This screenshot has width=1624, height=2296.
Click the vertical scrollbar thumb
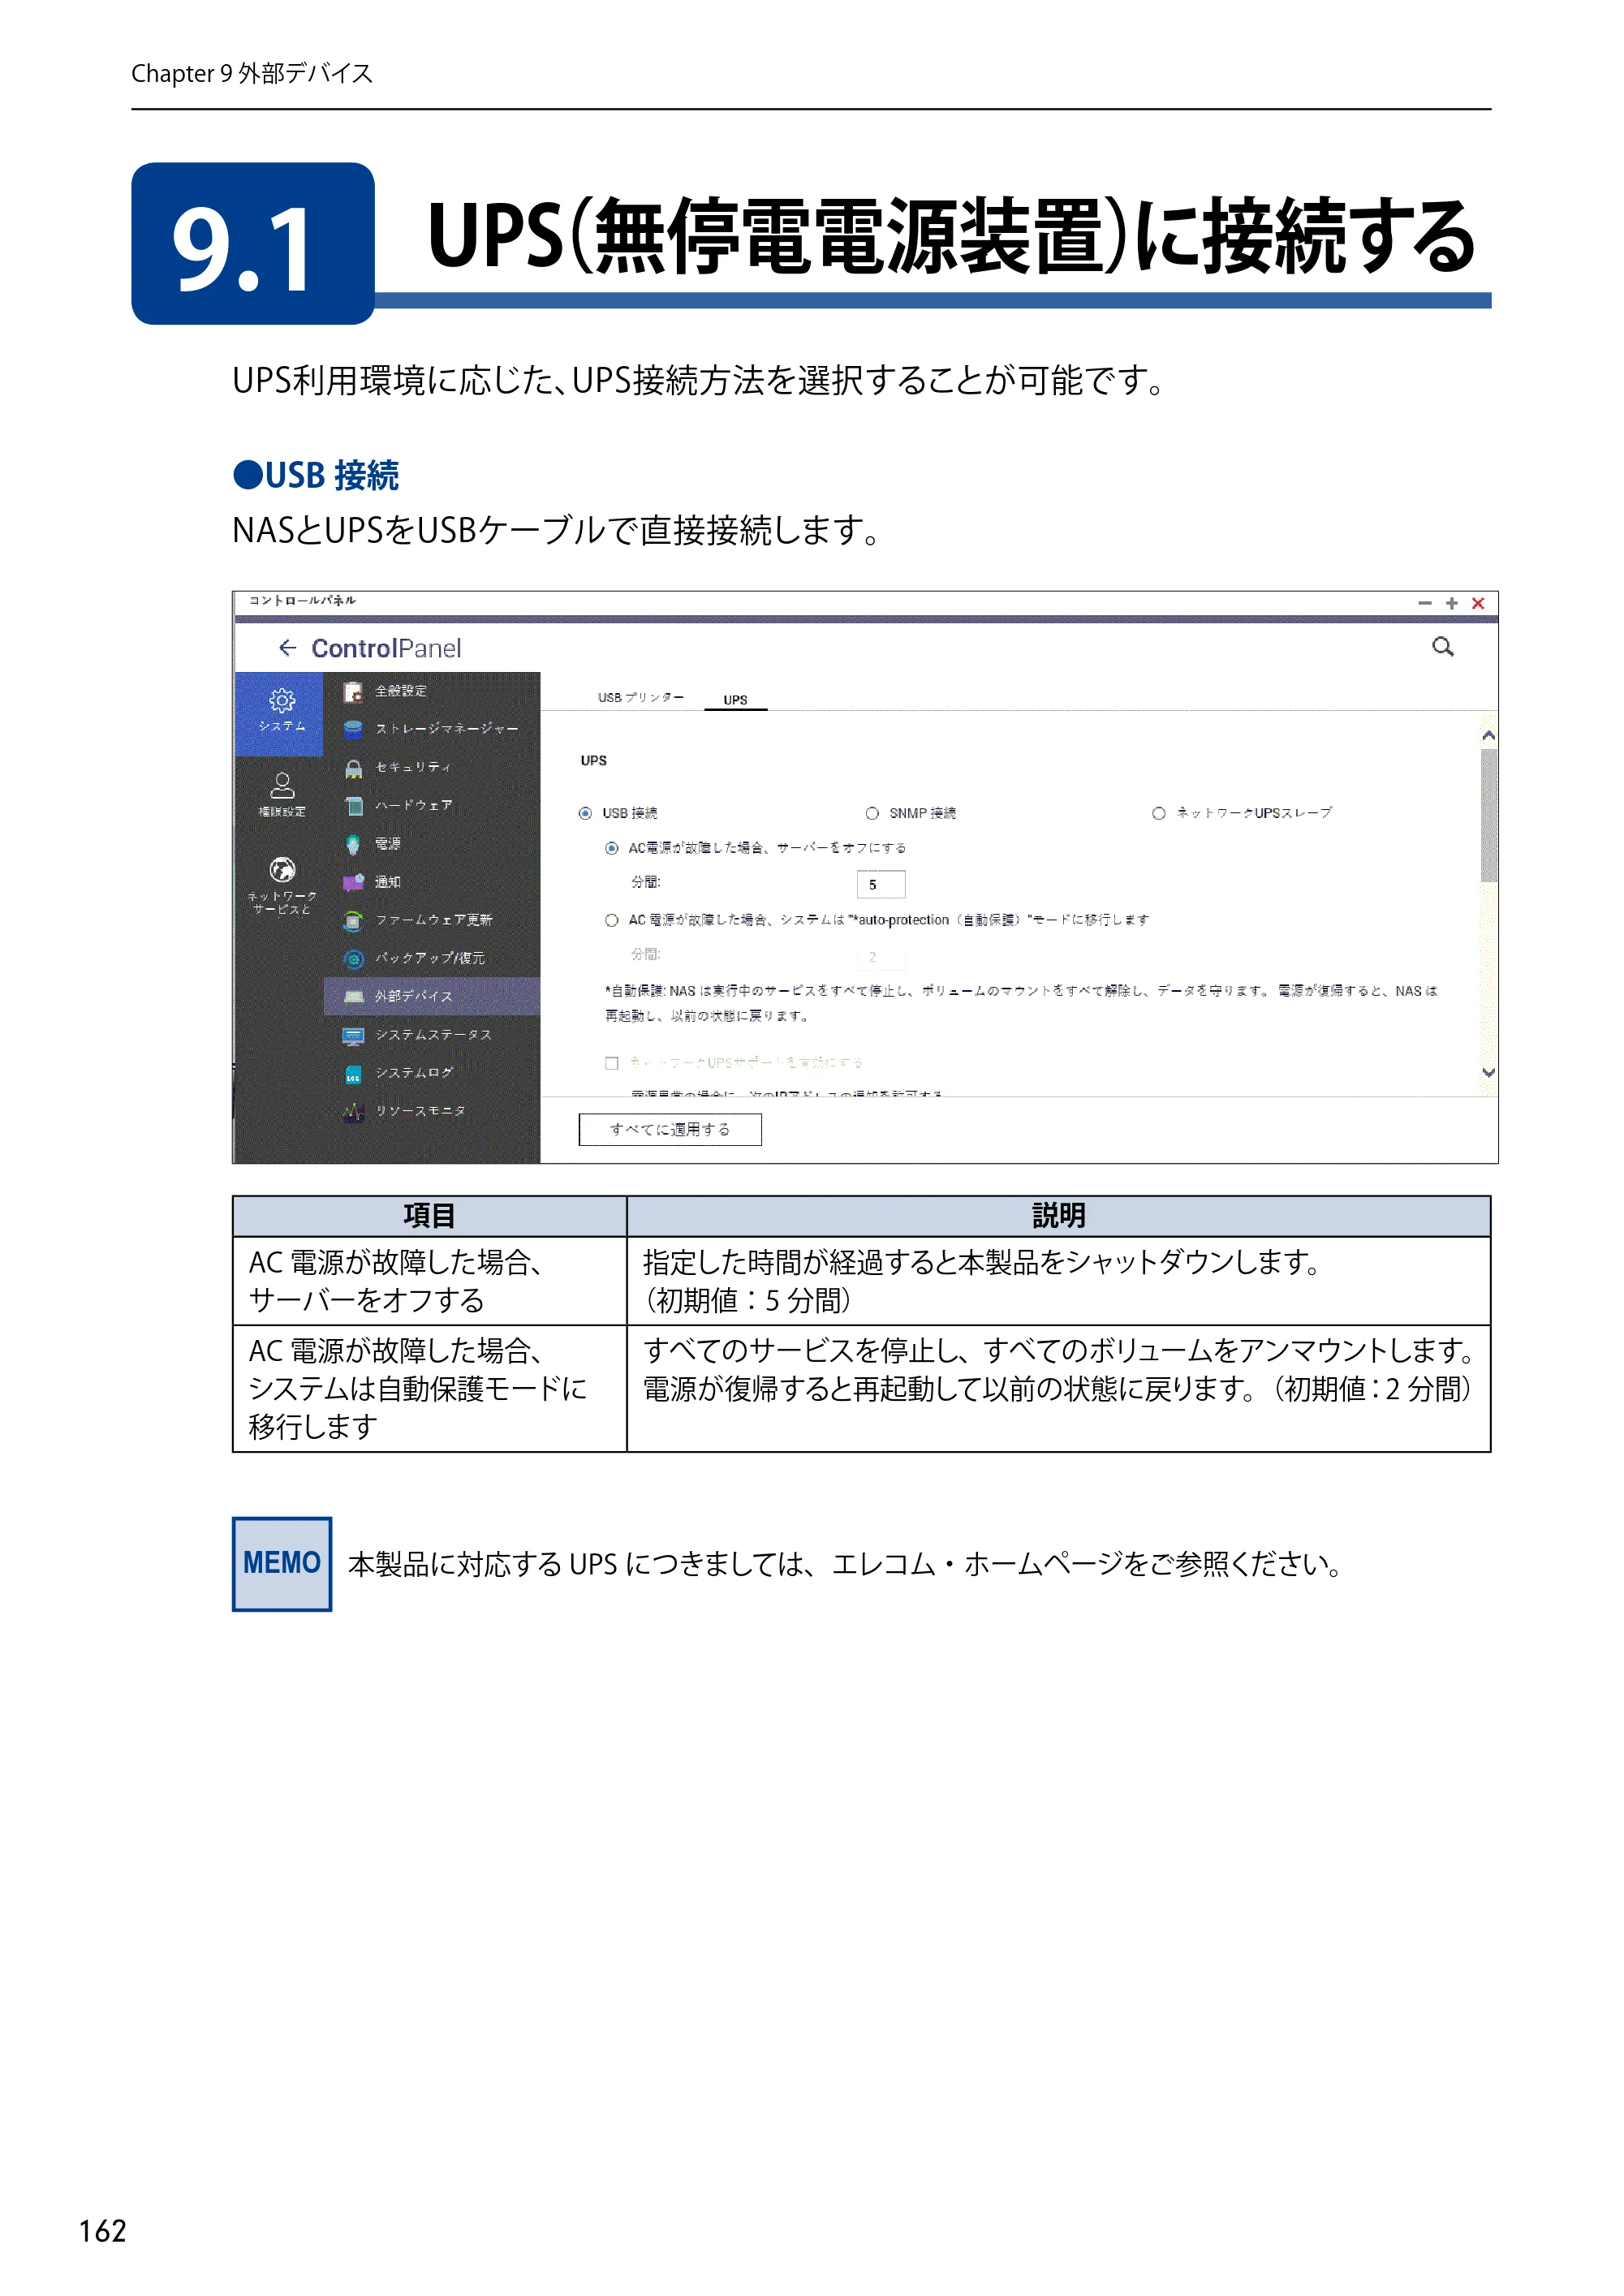[1488, 815]
